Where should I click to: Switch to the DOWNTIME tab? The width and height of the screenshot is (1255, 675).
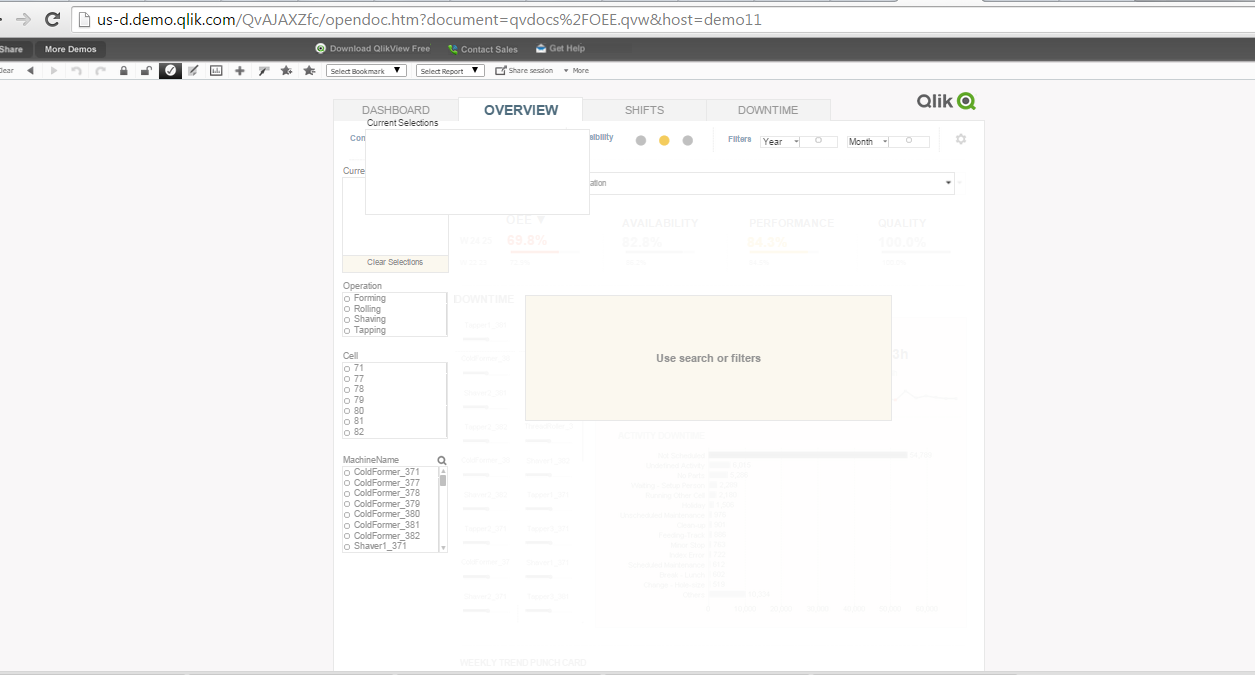point(768,110)
